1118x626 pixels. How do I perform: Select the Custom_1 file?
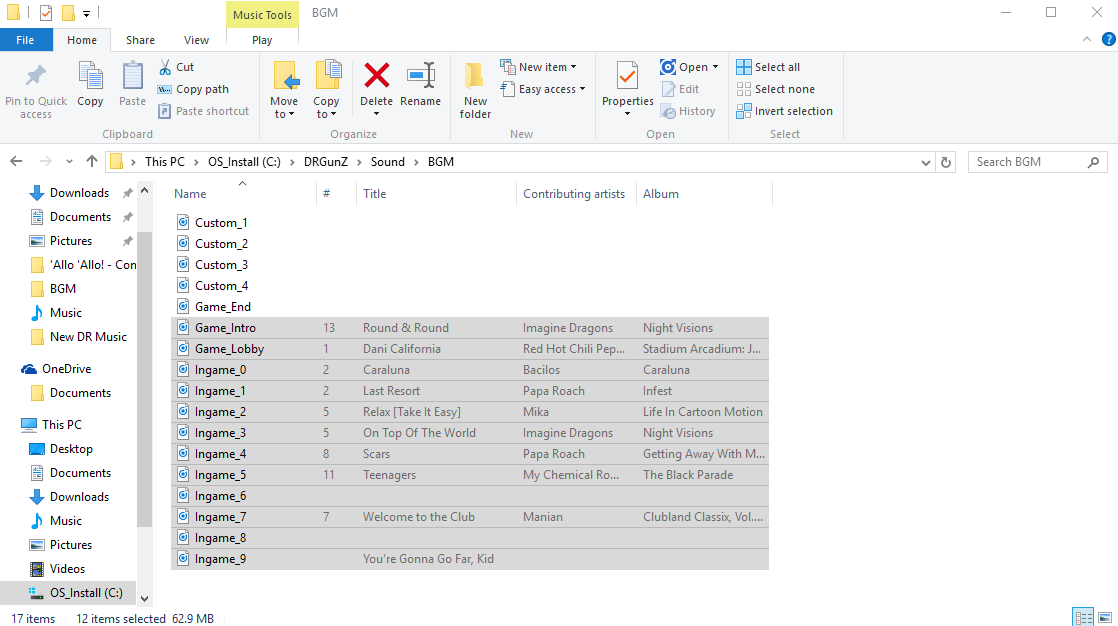[221, 222]
